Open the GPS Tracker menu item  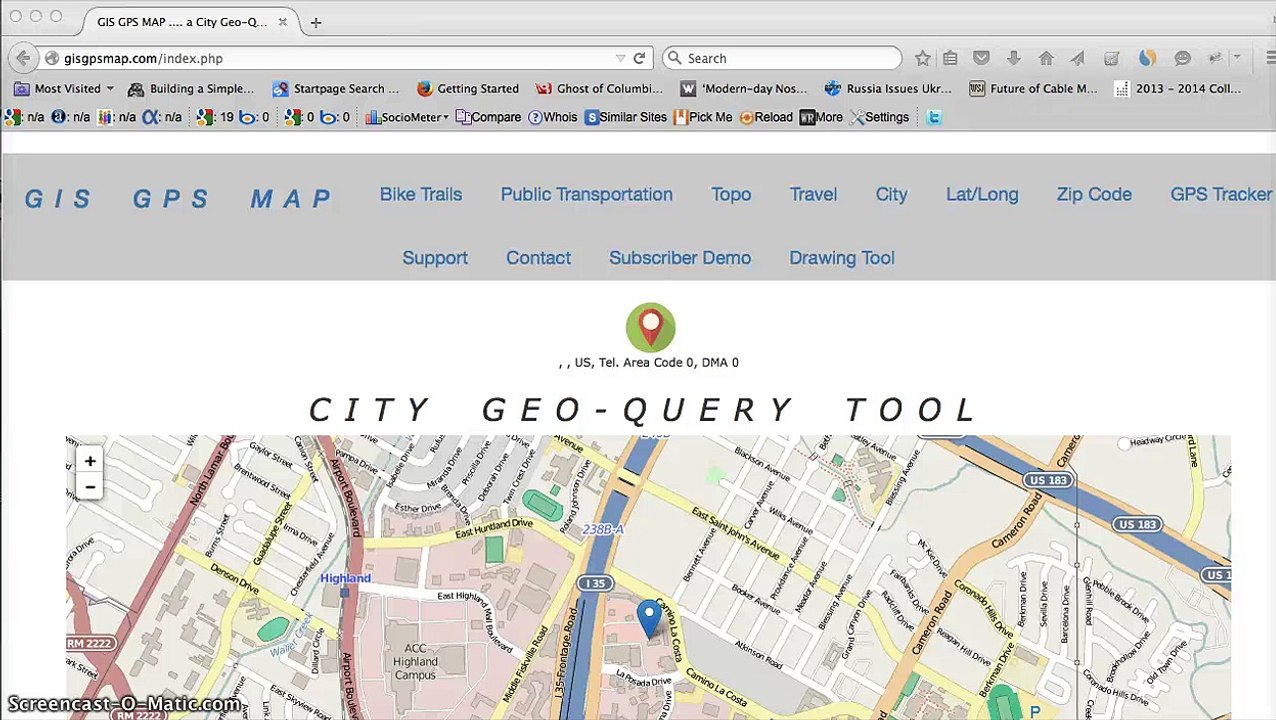(x=1221, y=194)
